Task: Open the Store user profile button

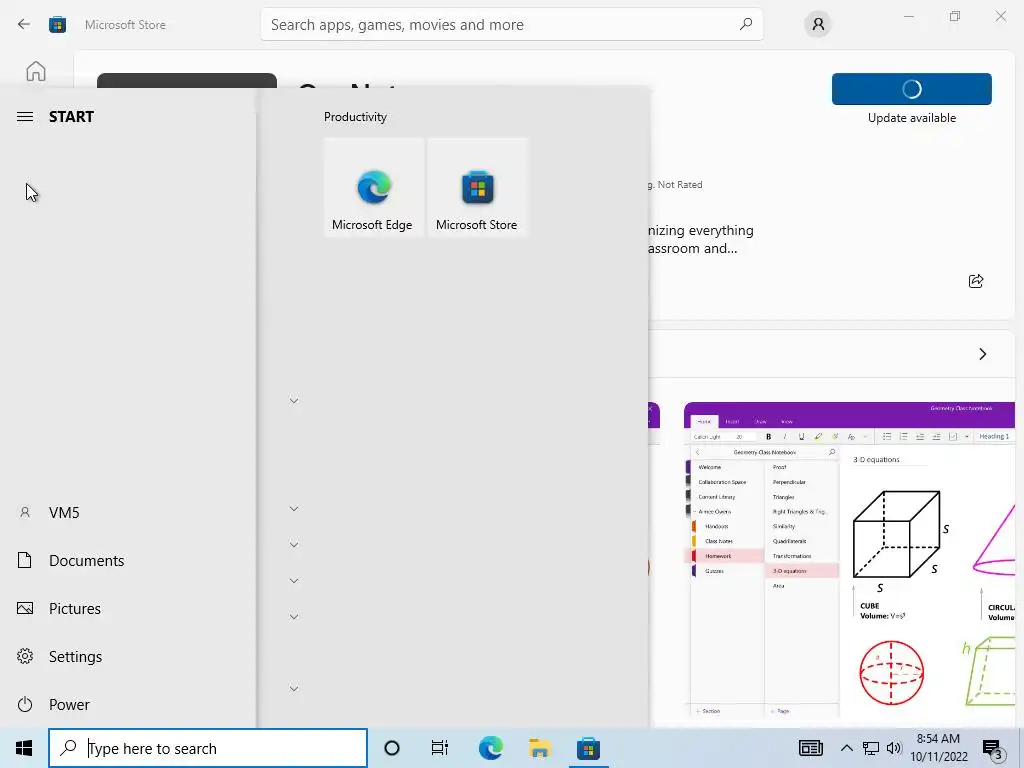Action: pos(818,25)
